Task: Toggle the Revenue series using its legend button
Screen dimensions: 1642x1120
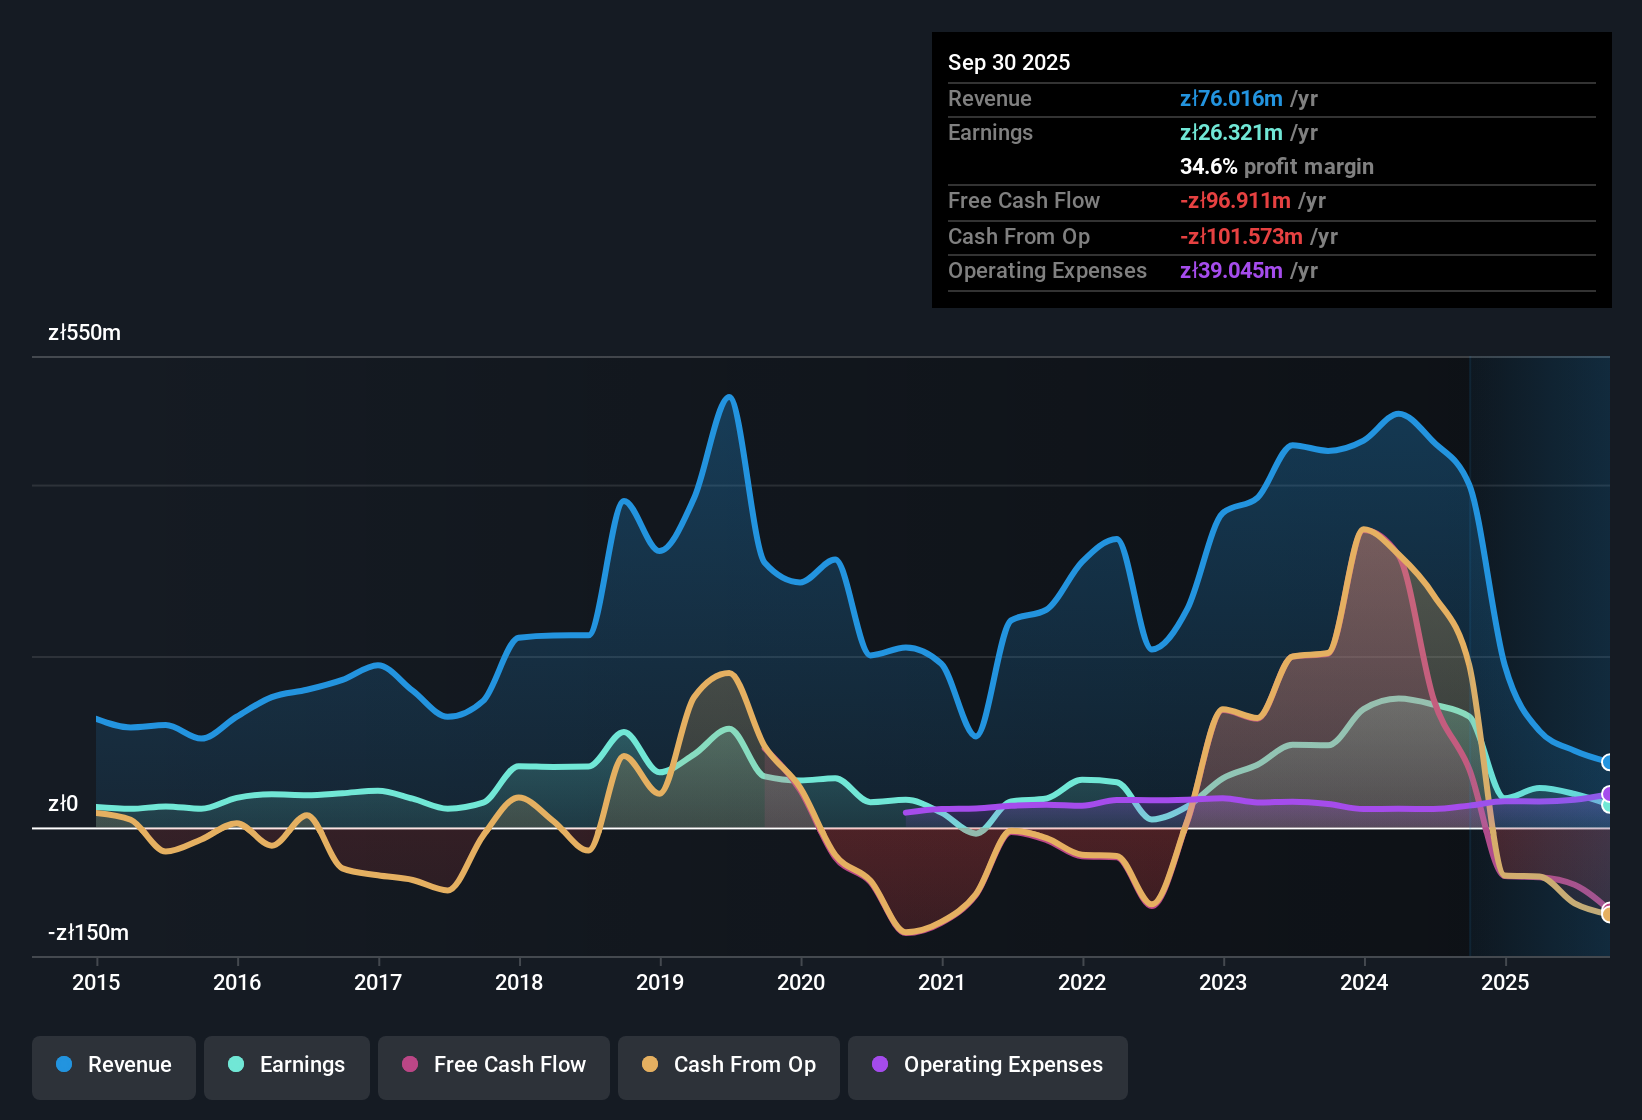Action: [x=113, y=1065]
